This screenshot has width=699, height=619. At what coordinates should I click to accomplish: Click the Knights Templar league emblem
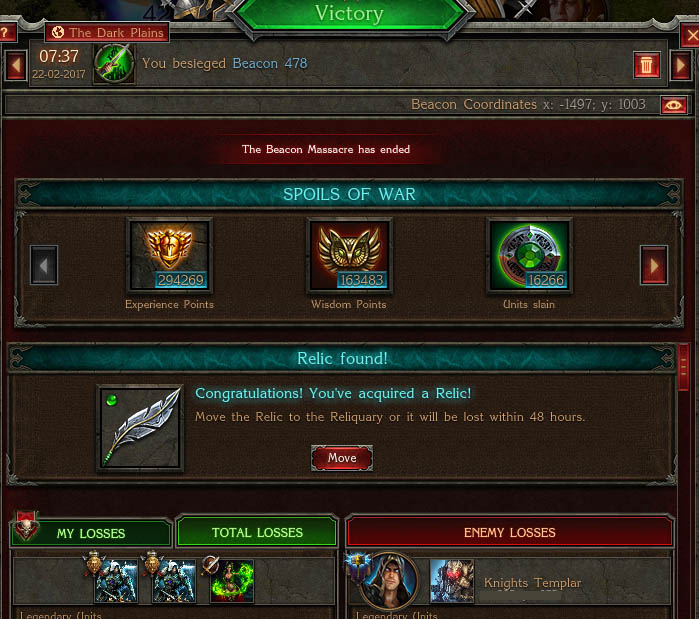[x=452, y=581]
